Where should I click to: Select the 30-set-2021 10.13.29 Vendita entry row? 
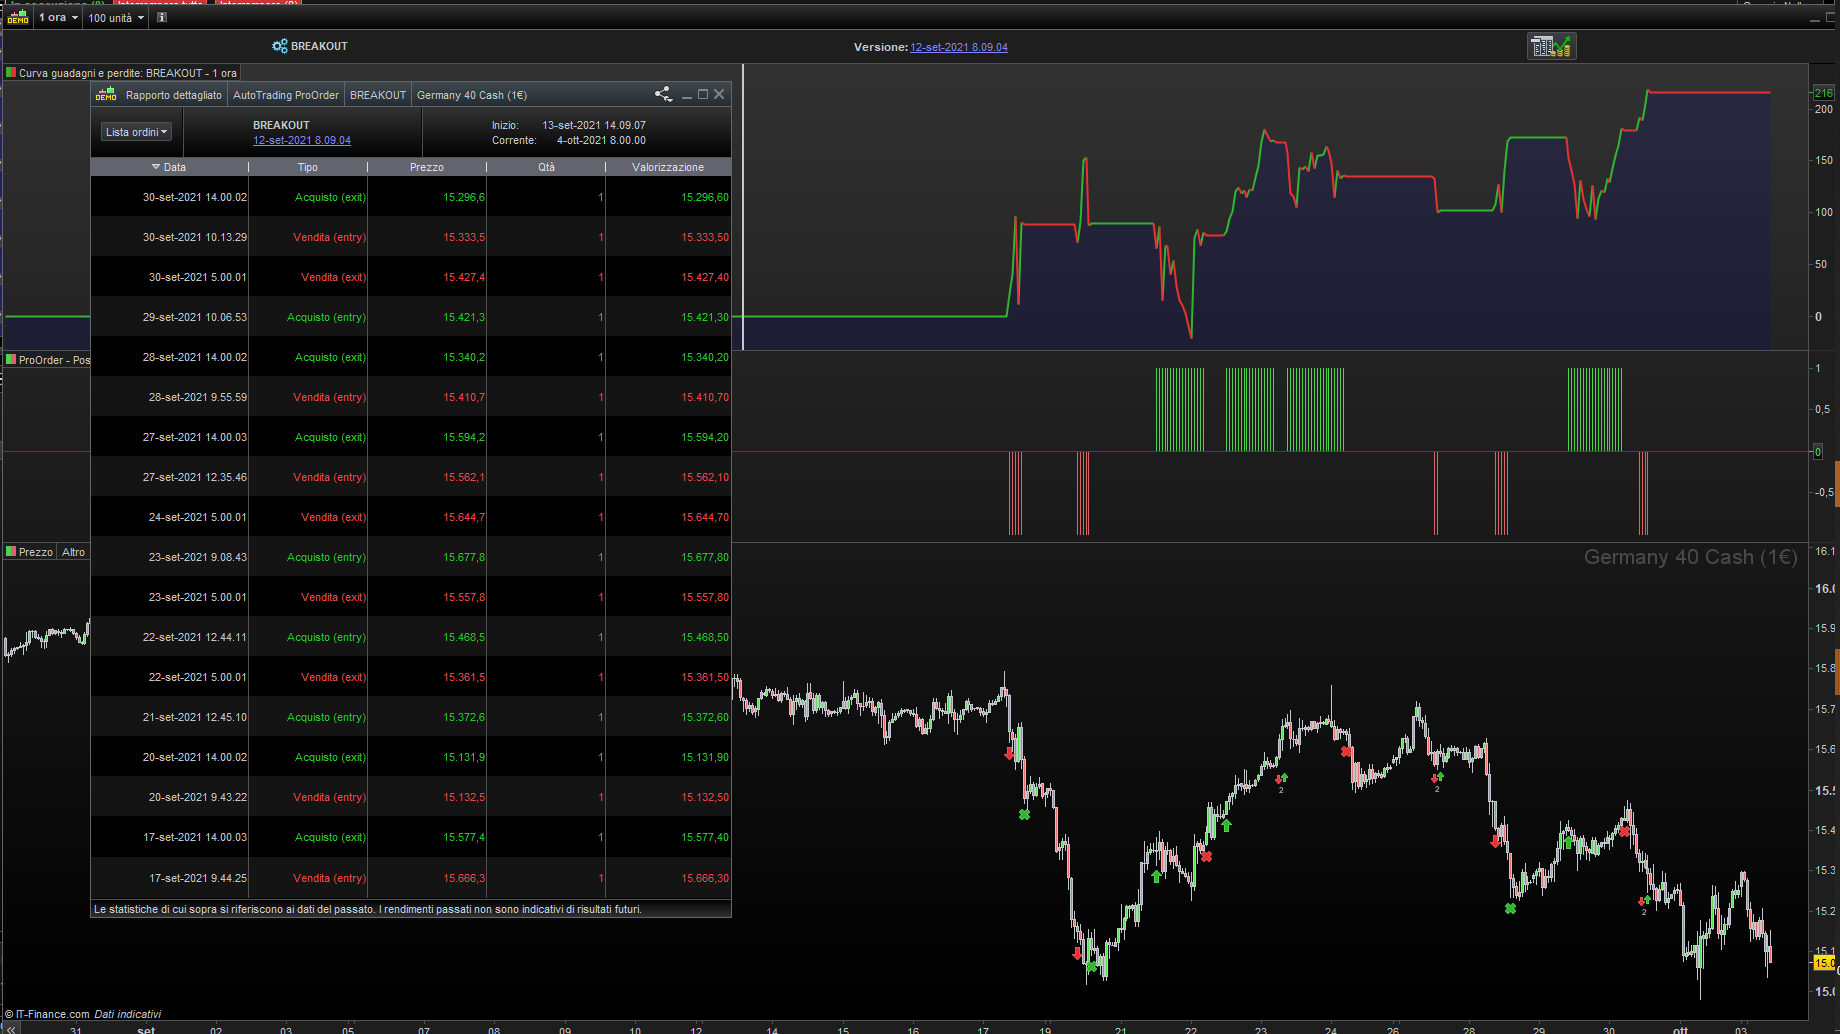411,237
